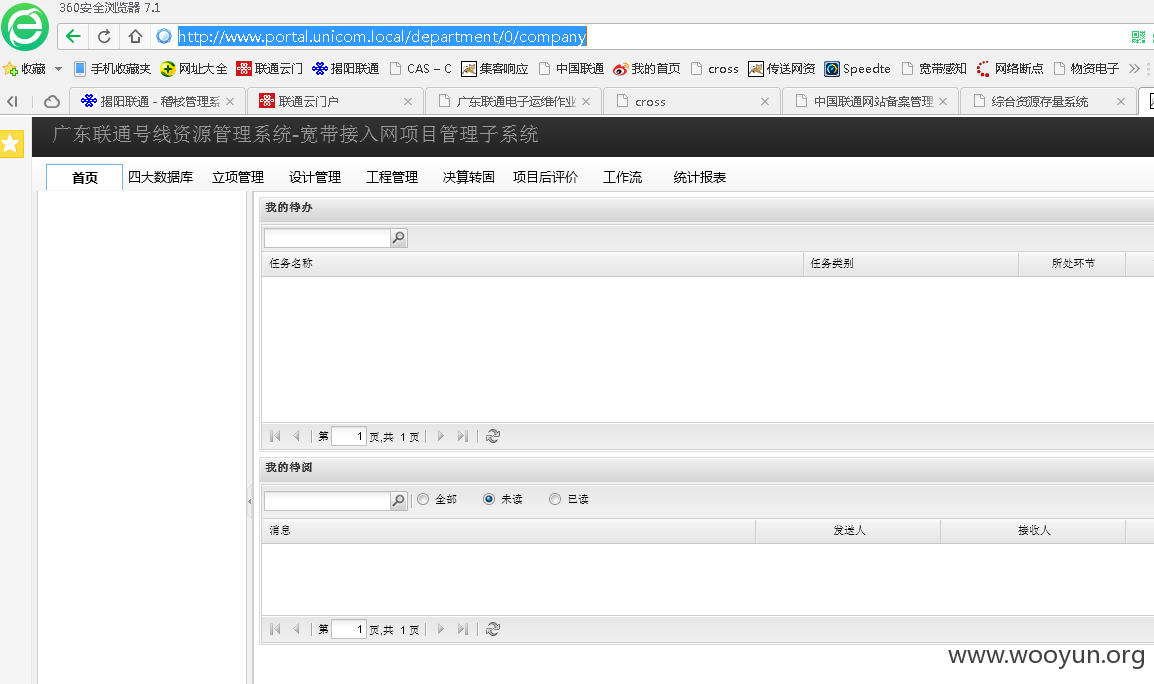Close the cross tab

tap(765, 102)
